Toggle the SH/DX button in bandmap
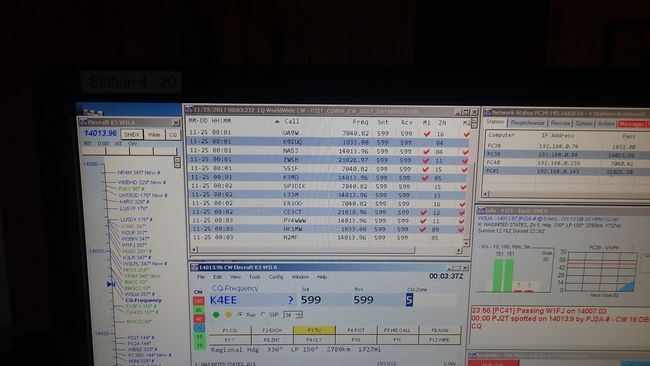Image resolution: width=650 pixels, height=366 pixels. [132, 135]
